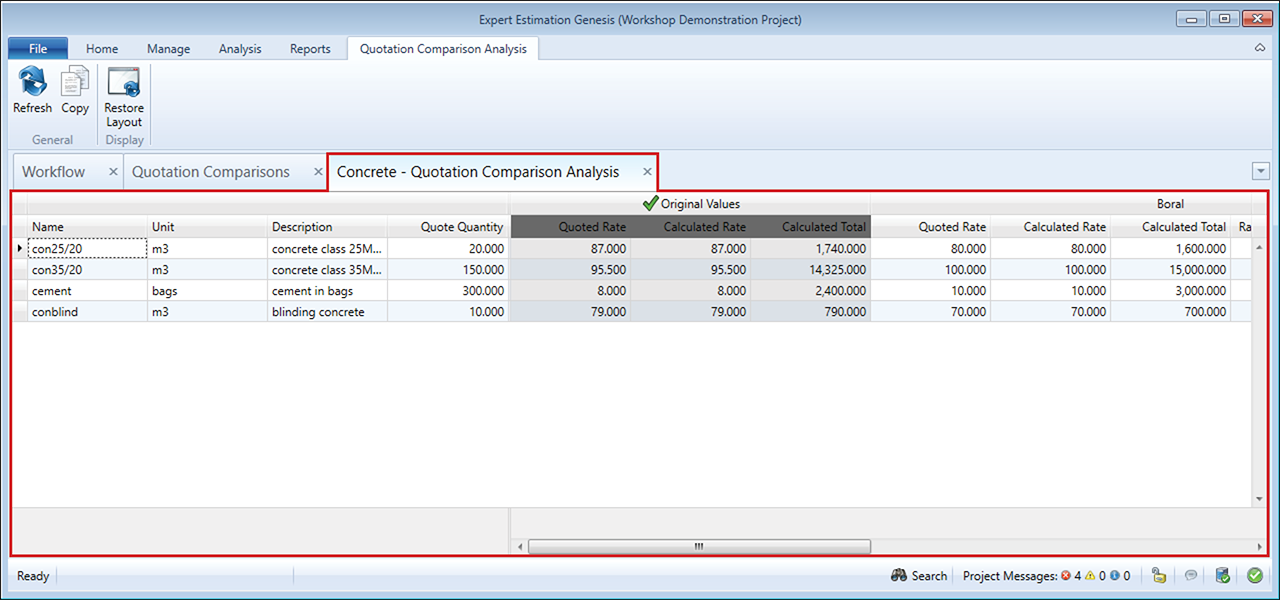Collapse the ribbon using the top-right chevron
This screenshot has width=1280, height=600.
click(1260, 48)
